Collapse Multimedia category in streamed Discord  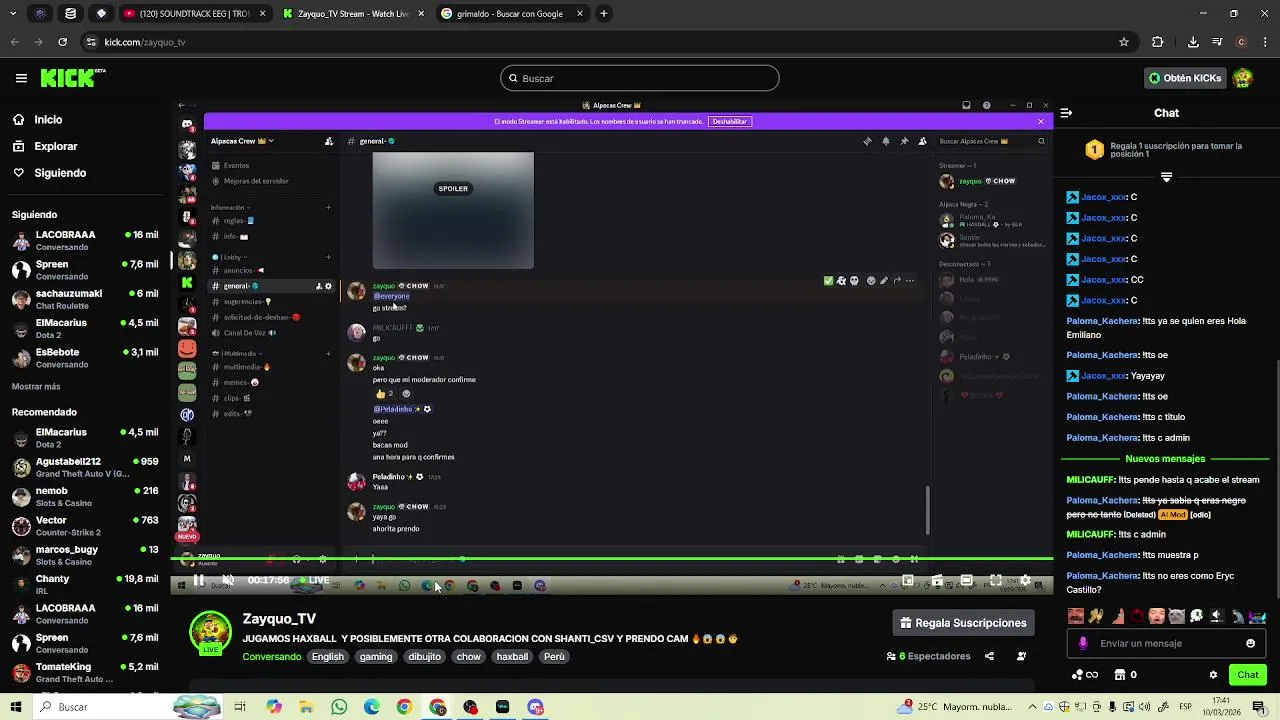coord(237,353)
